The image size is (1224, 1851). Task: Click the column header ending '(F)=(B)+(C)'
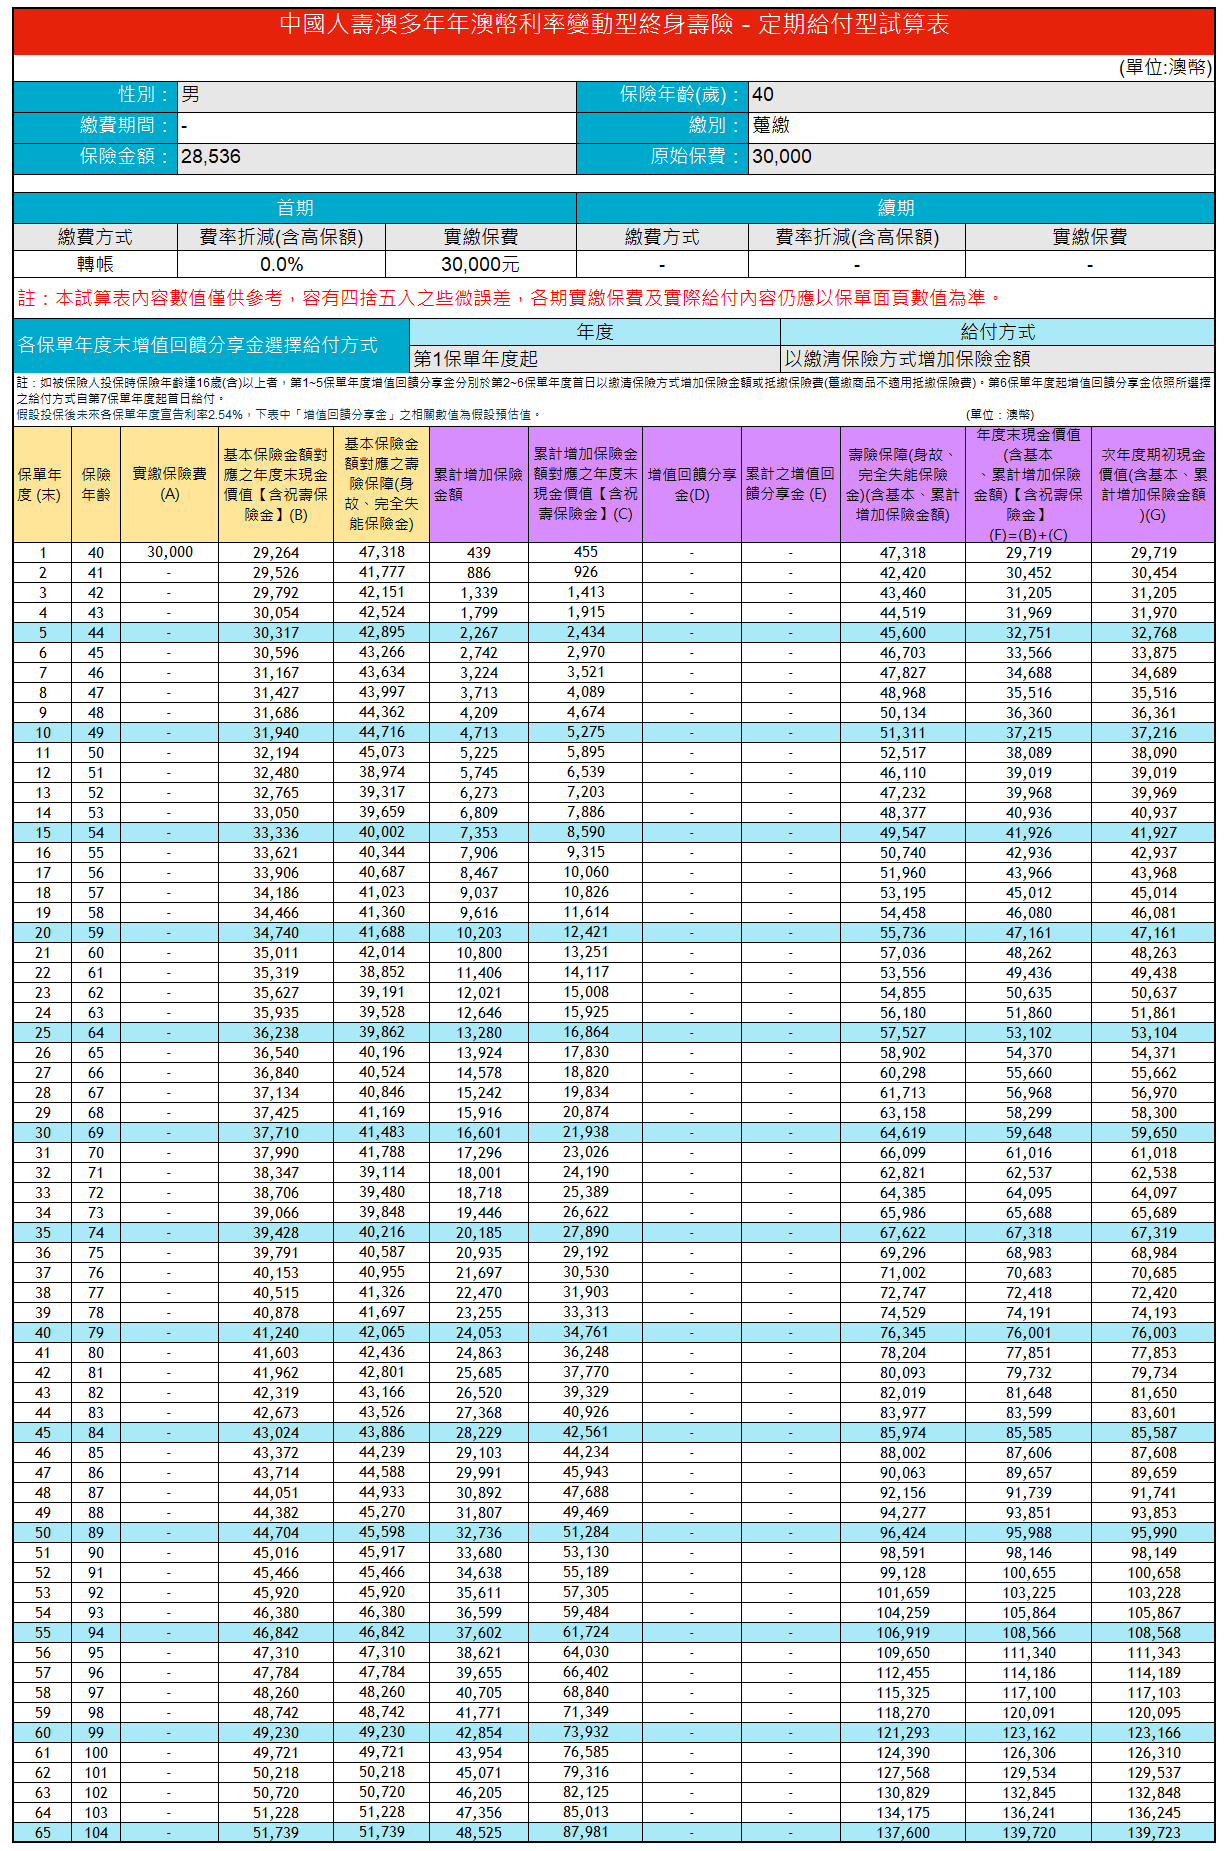click(x=1028, y=485)
